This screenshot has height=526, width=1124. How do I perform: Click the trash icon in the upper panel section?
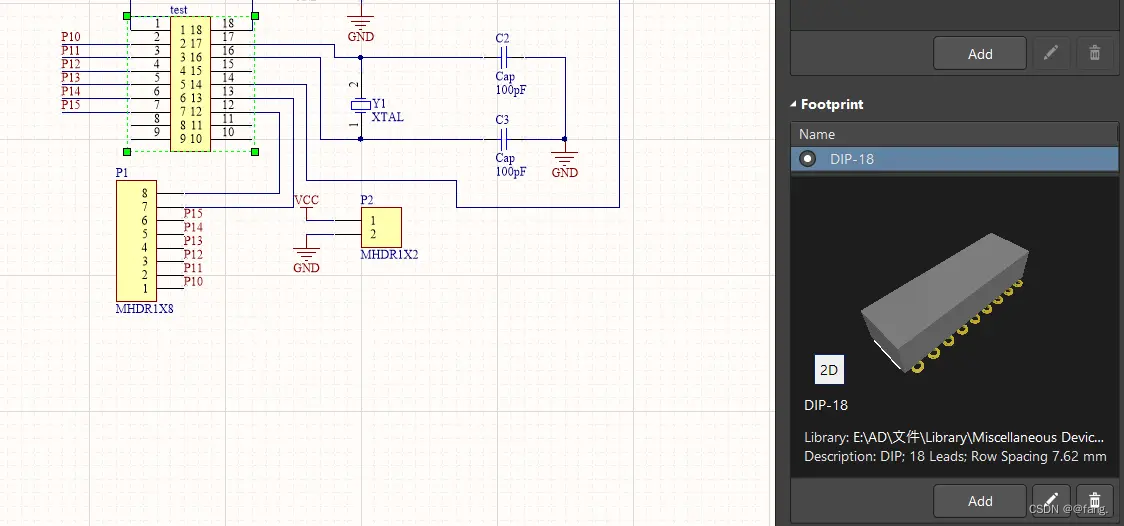[1094, 53]
